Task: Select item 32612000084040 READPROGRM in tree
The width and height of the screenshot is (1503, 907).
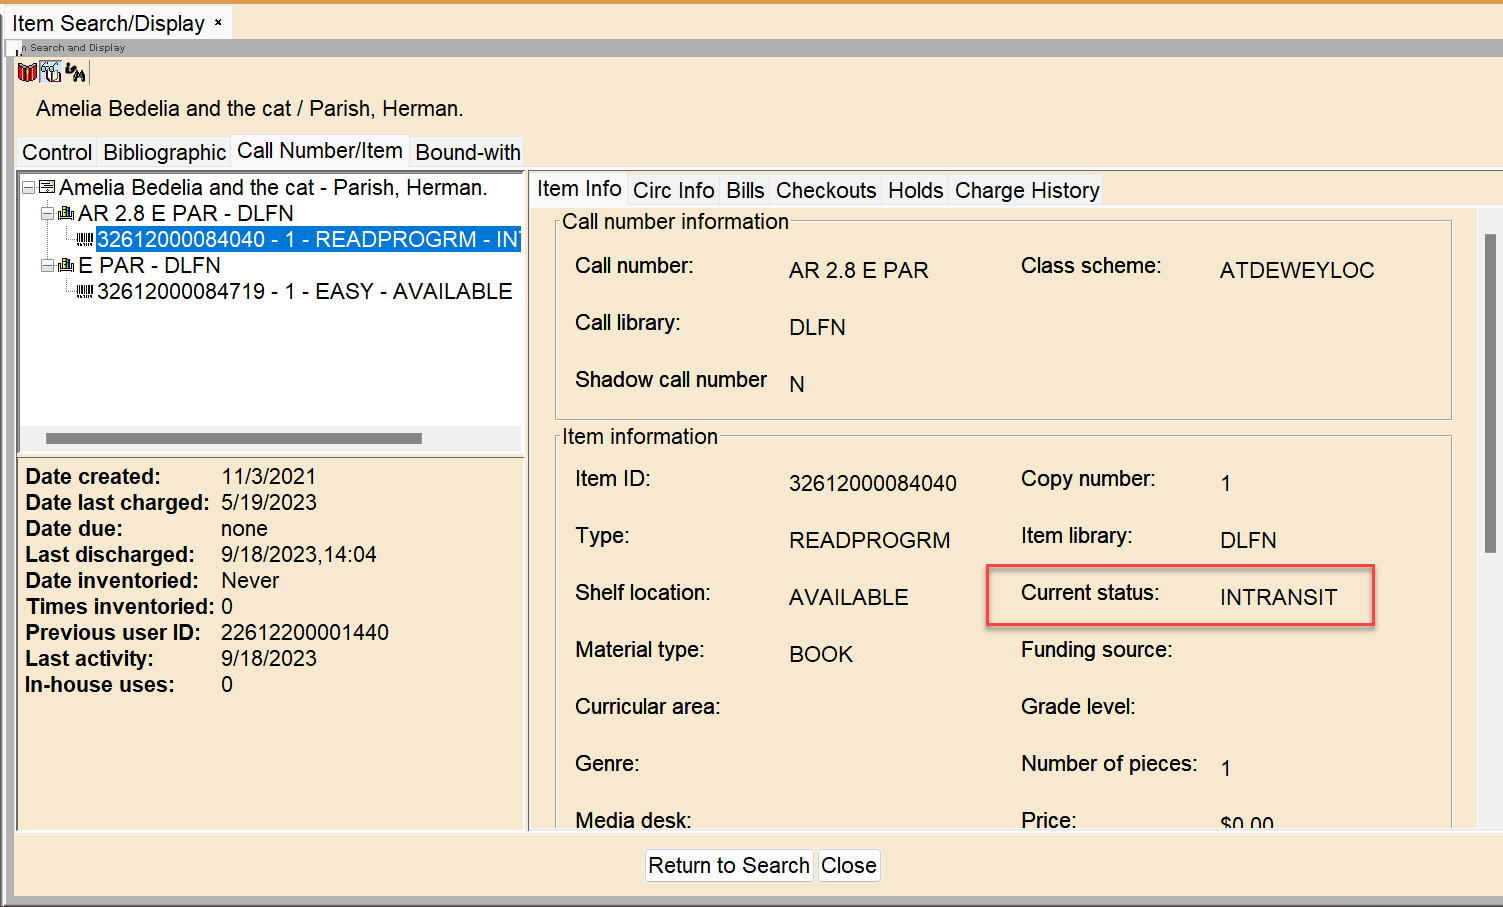Action: coord(308,239)
